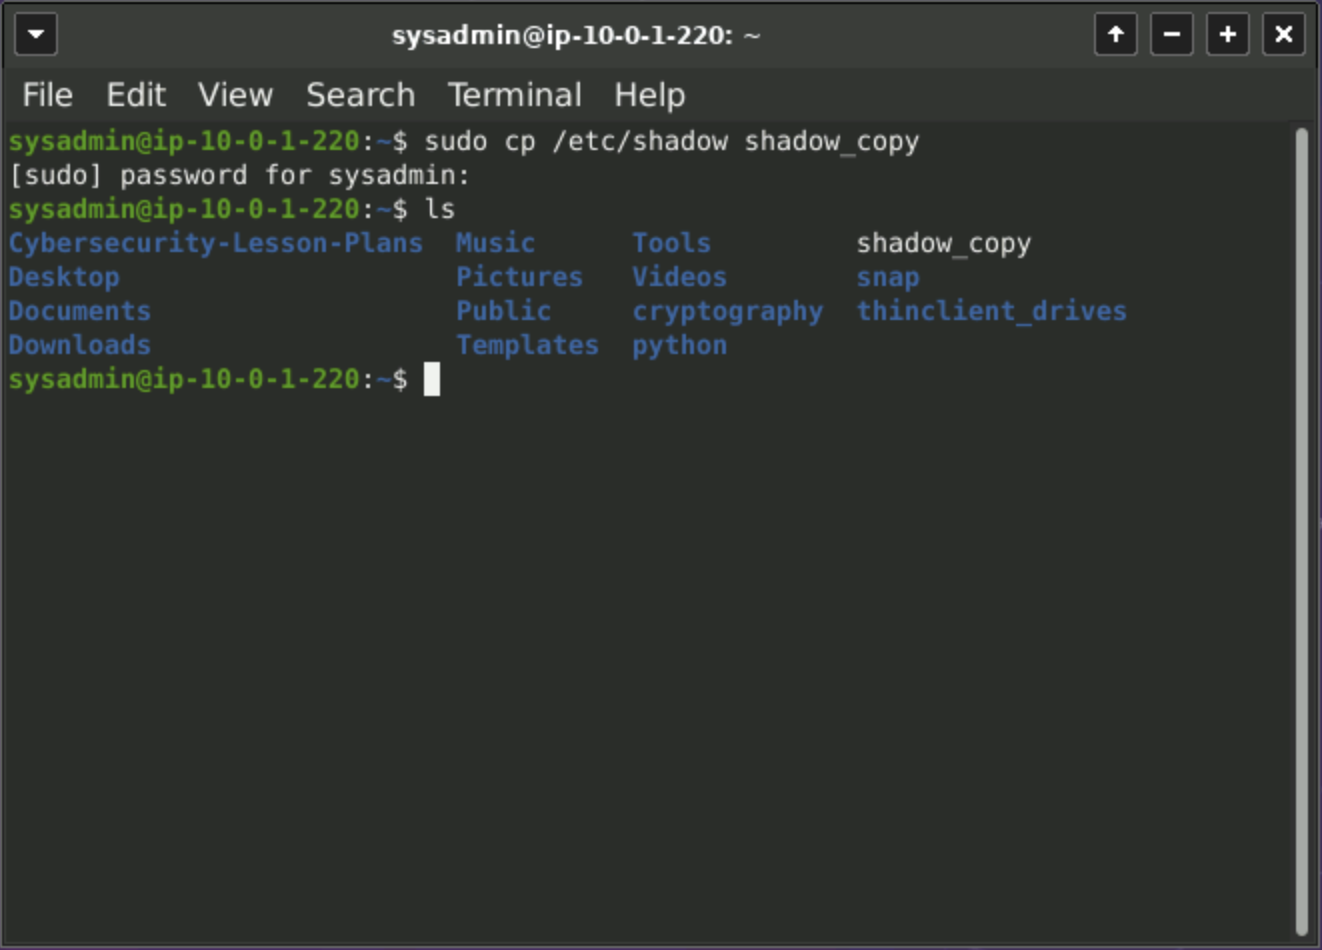Maximize the terminal using the plus button
The height and width of the screenshot is (950, 1322).
(1228, 35)
